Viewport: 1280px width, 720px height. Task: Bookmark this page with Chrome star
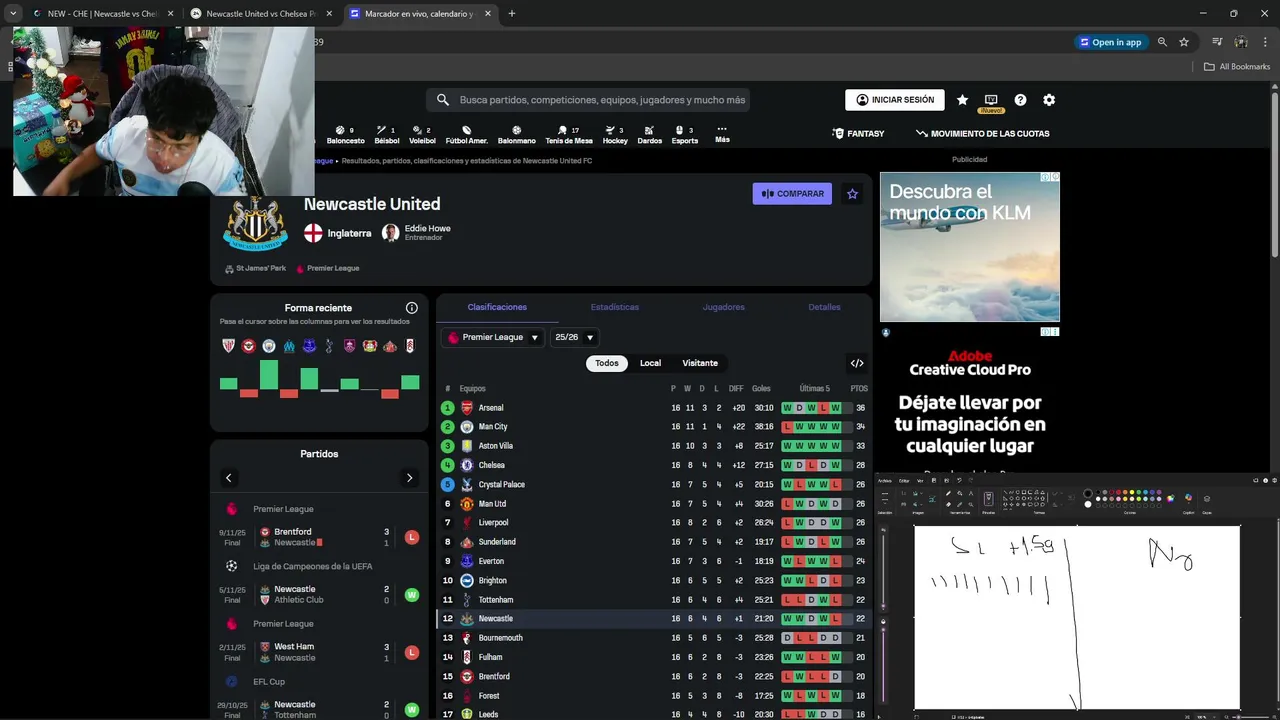(x=1184, y=42)
